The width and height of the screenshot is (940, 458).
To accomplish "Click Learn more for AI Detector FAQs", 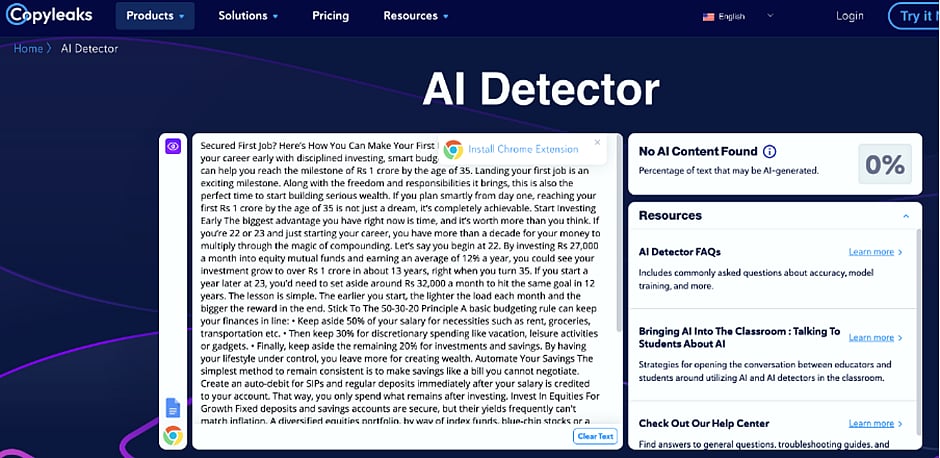I will (875, 253).
